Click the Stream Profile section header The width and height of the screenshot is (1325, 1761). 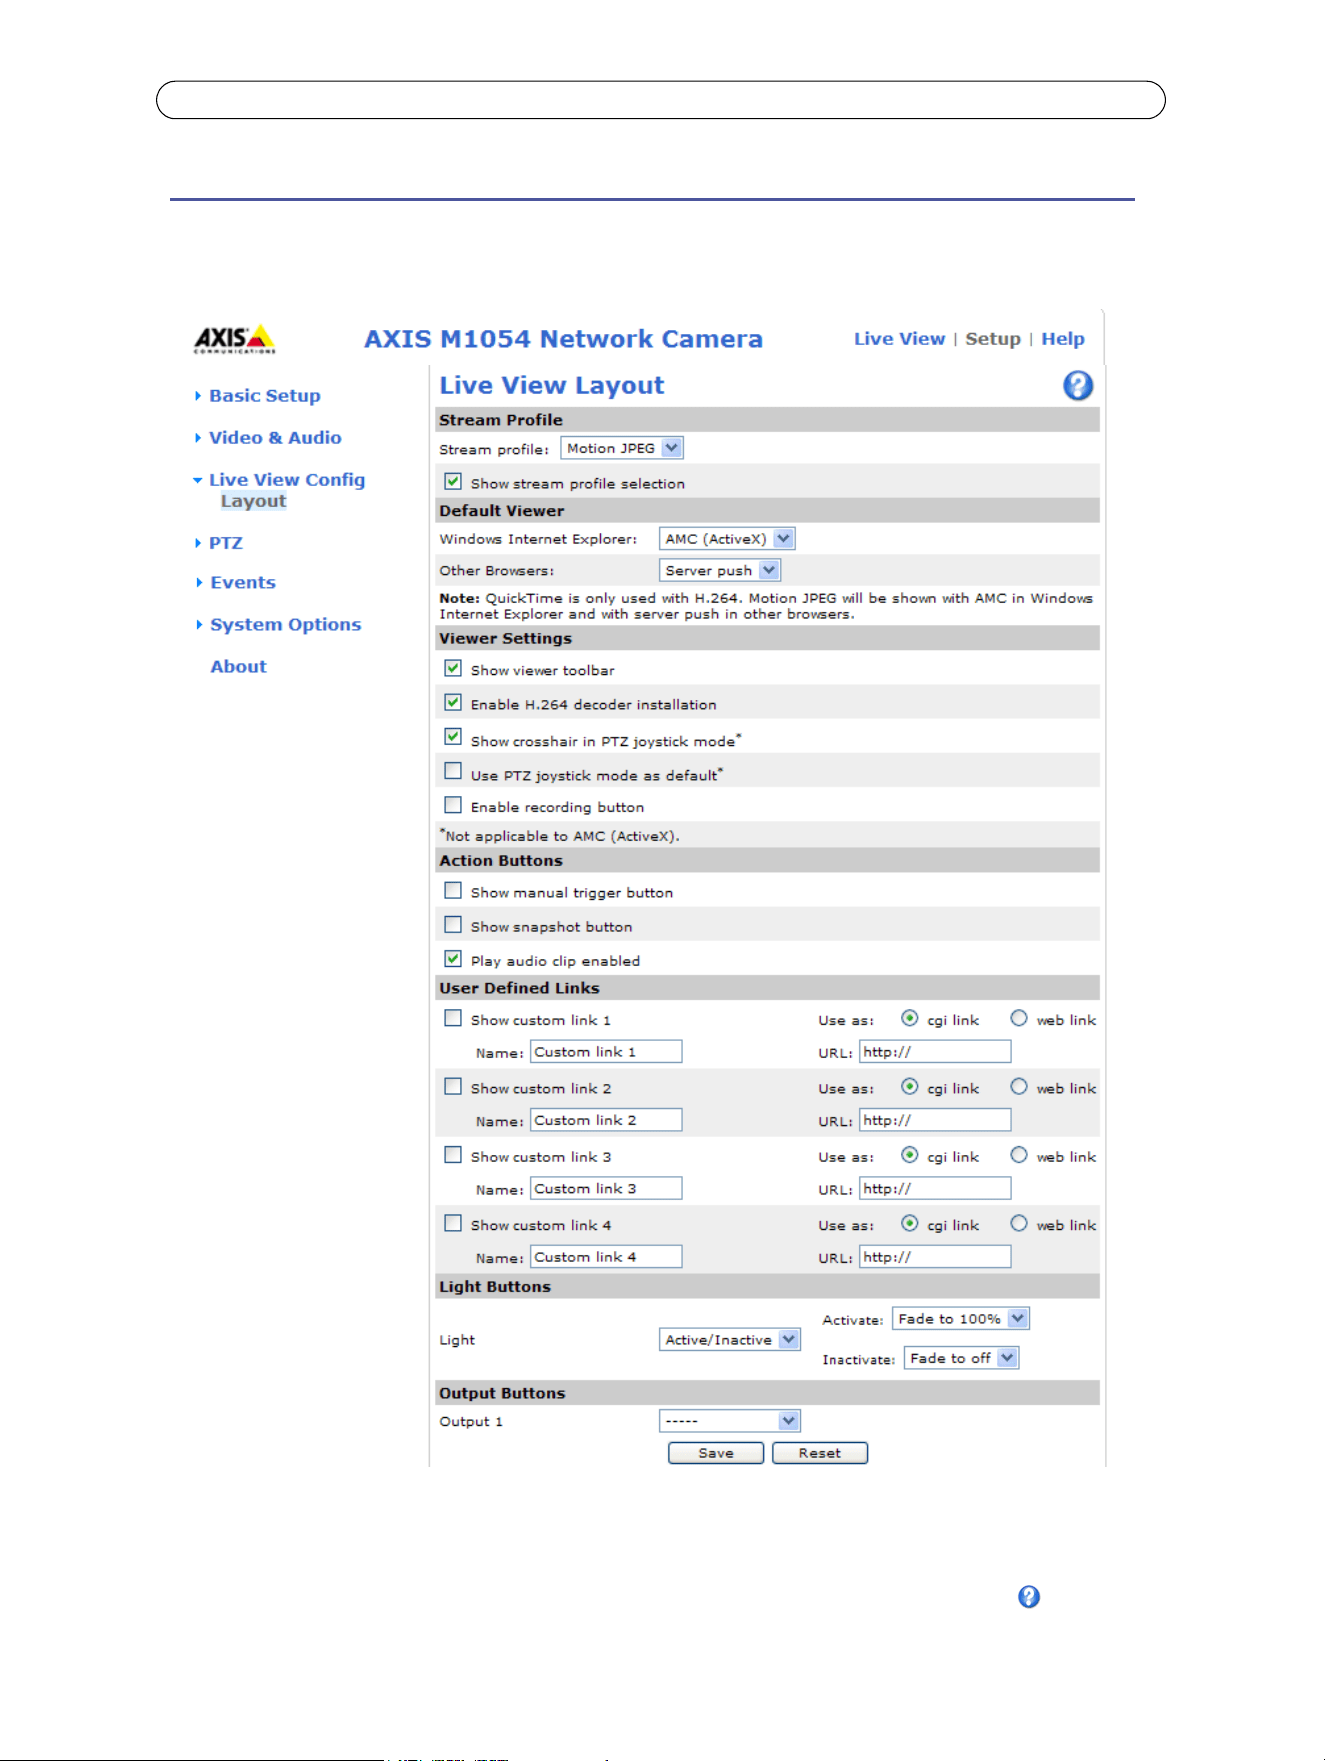[x=768, y=420]
